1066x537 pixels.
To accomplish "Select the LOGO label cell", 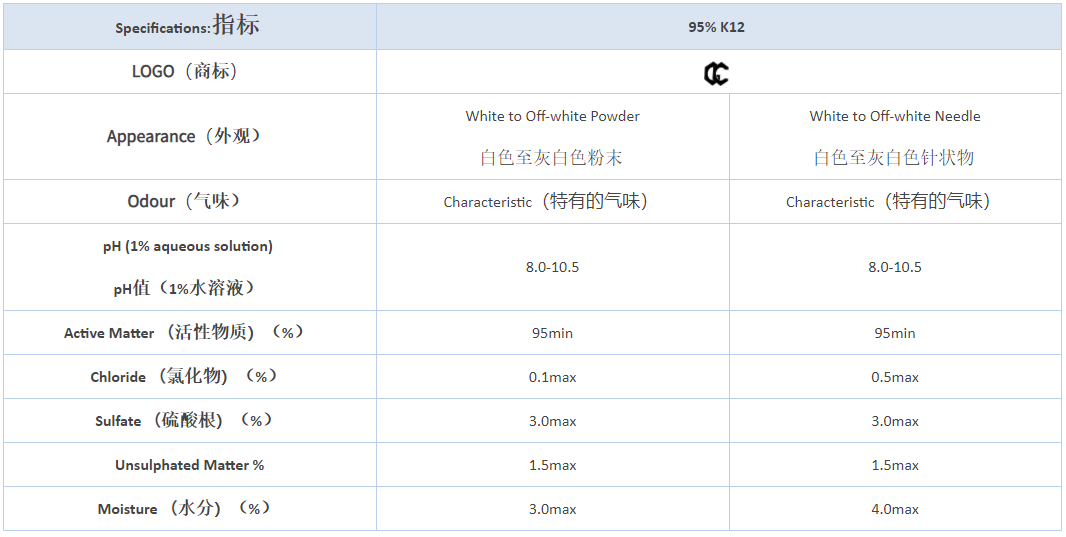I will (190, 71).
